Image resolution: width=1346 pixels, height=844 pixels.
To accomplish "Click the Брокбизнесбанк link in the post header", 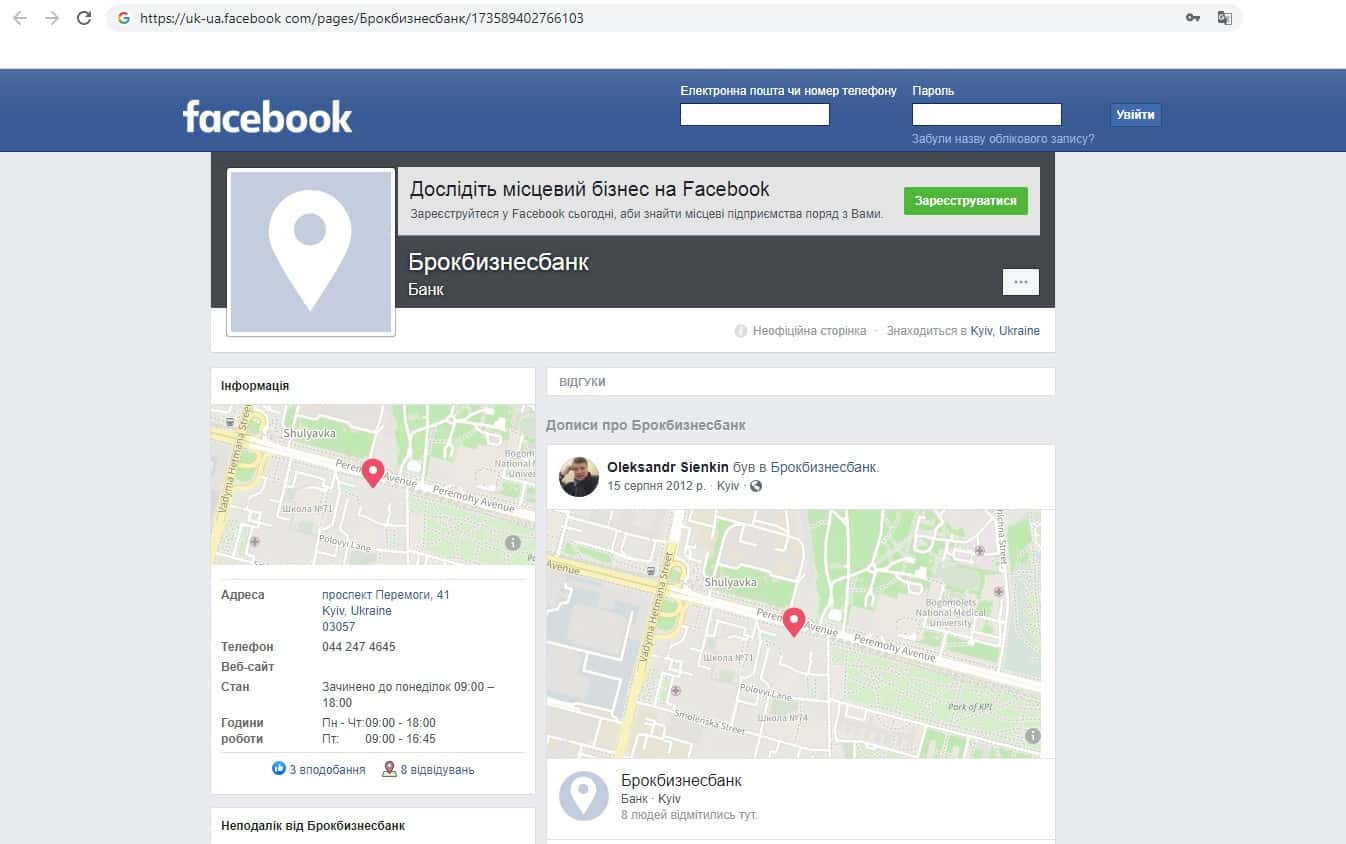I will (x=823, y=467).
